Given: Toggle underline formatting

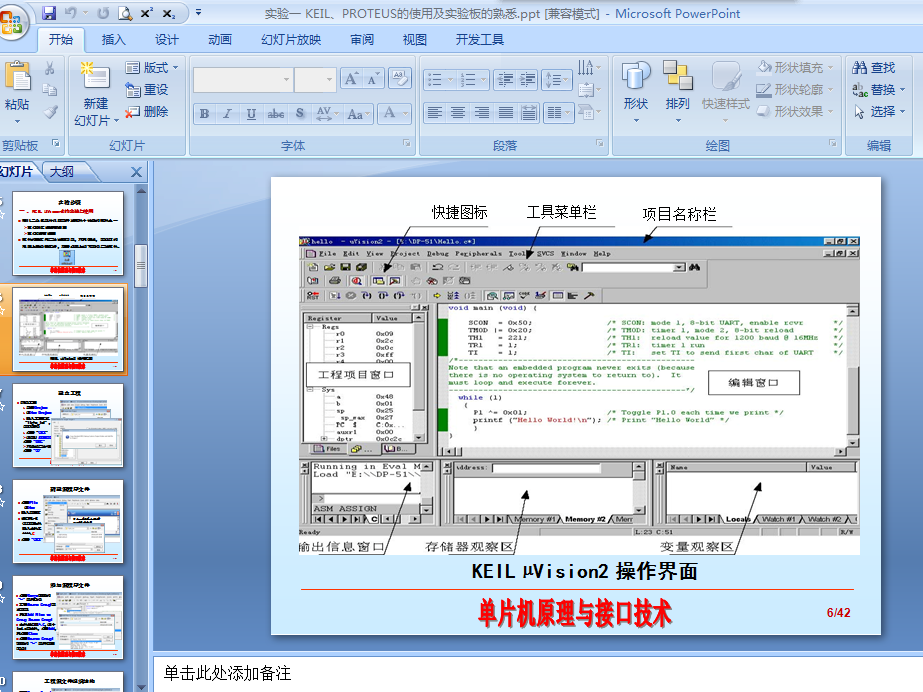Looking at the screenshot, I should click(251, 114).
